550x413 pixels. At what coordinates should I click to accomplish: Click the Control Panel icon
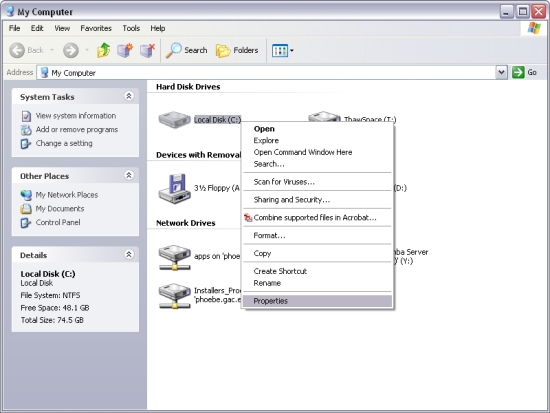click(x=26, y=223)
